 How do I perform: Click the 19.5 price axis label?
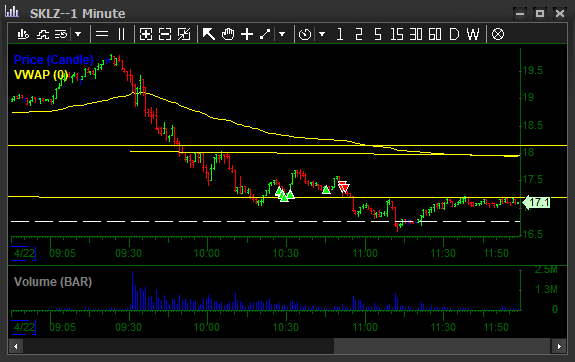(533, 70)
